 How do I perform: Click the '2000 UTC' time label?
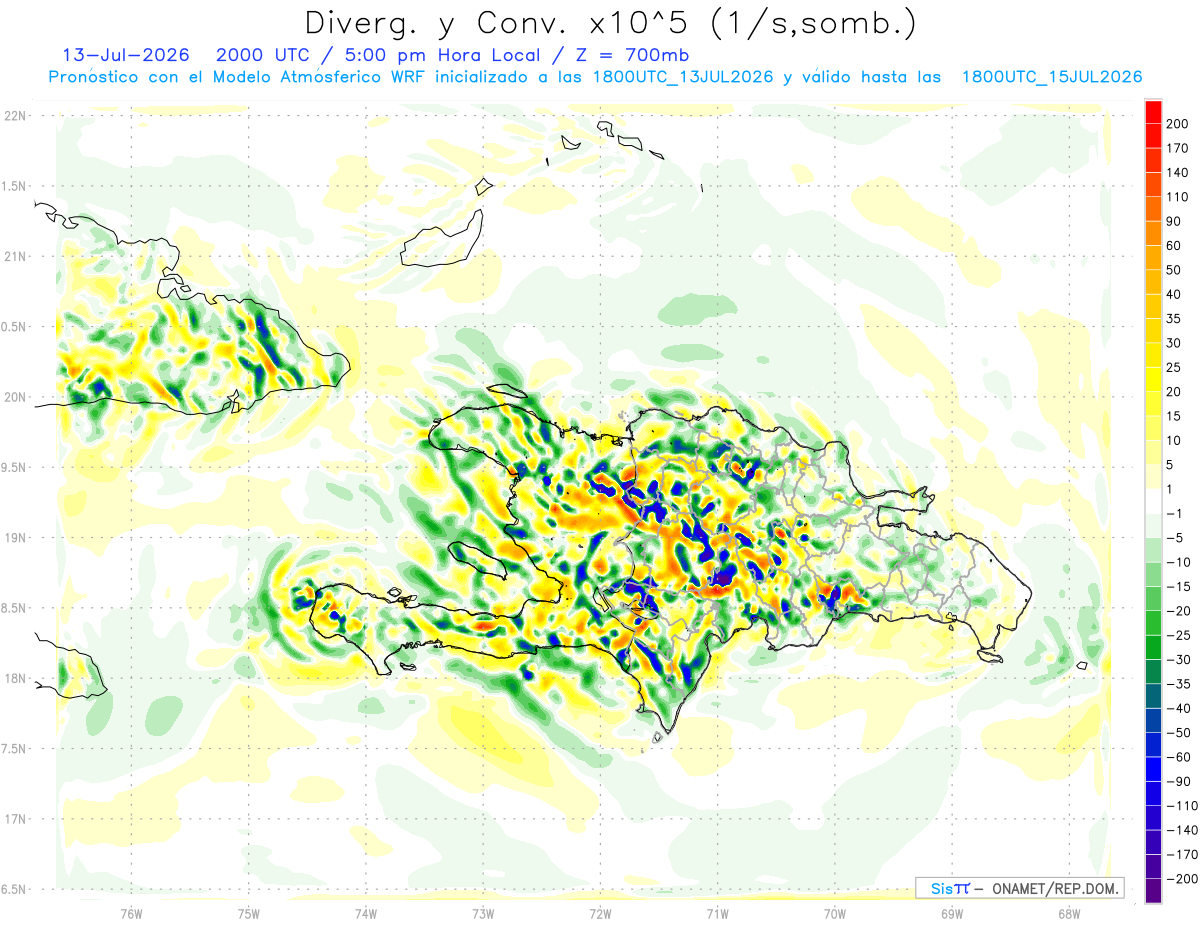(x=263, y=54)
